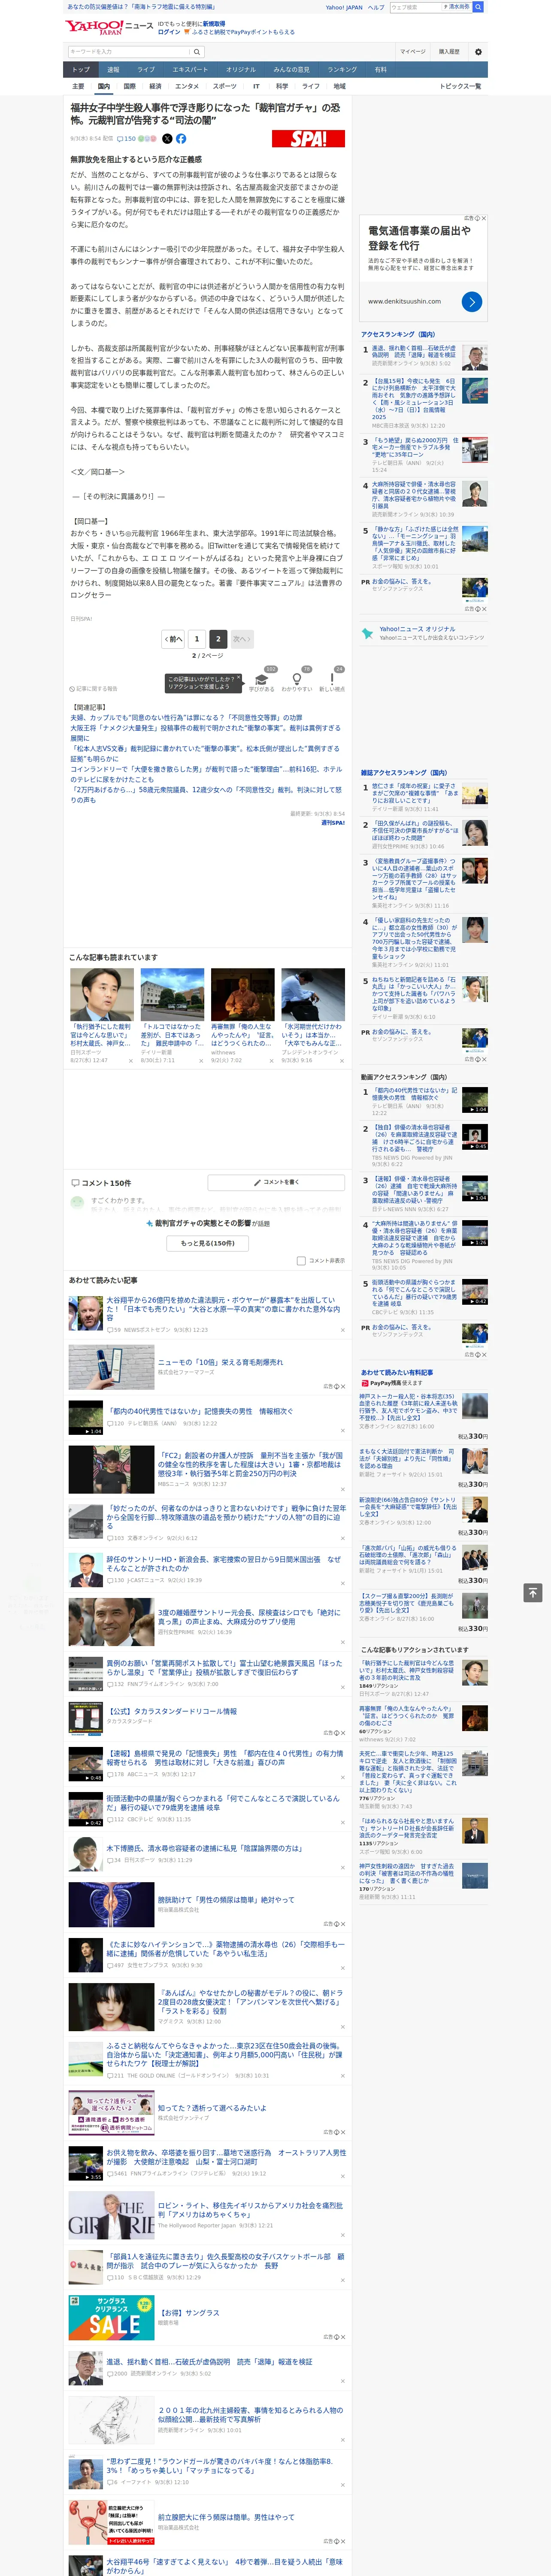The image size is (551, 2576).
Task: Toggle the コメント非表示 checkbox
Action: (301, 1261)
